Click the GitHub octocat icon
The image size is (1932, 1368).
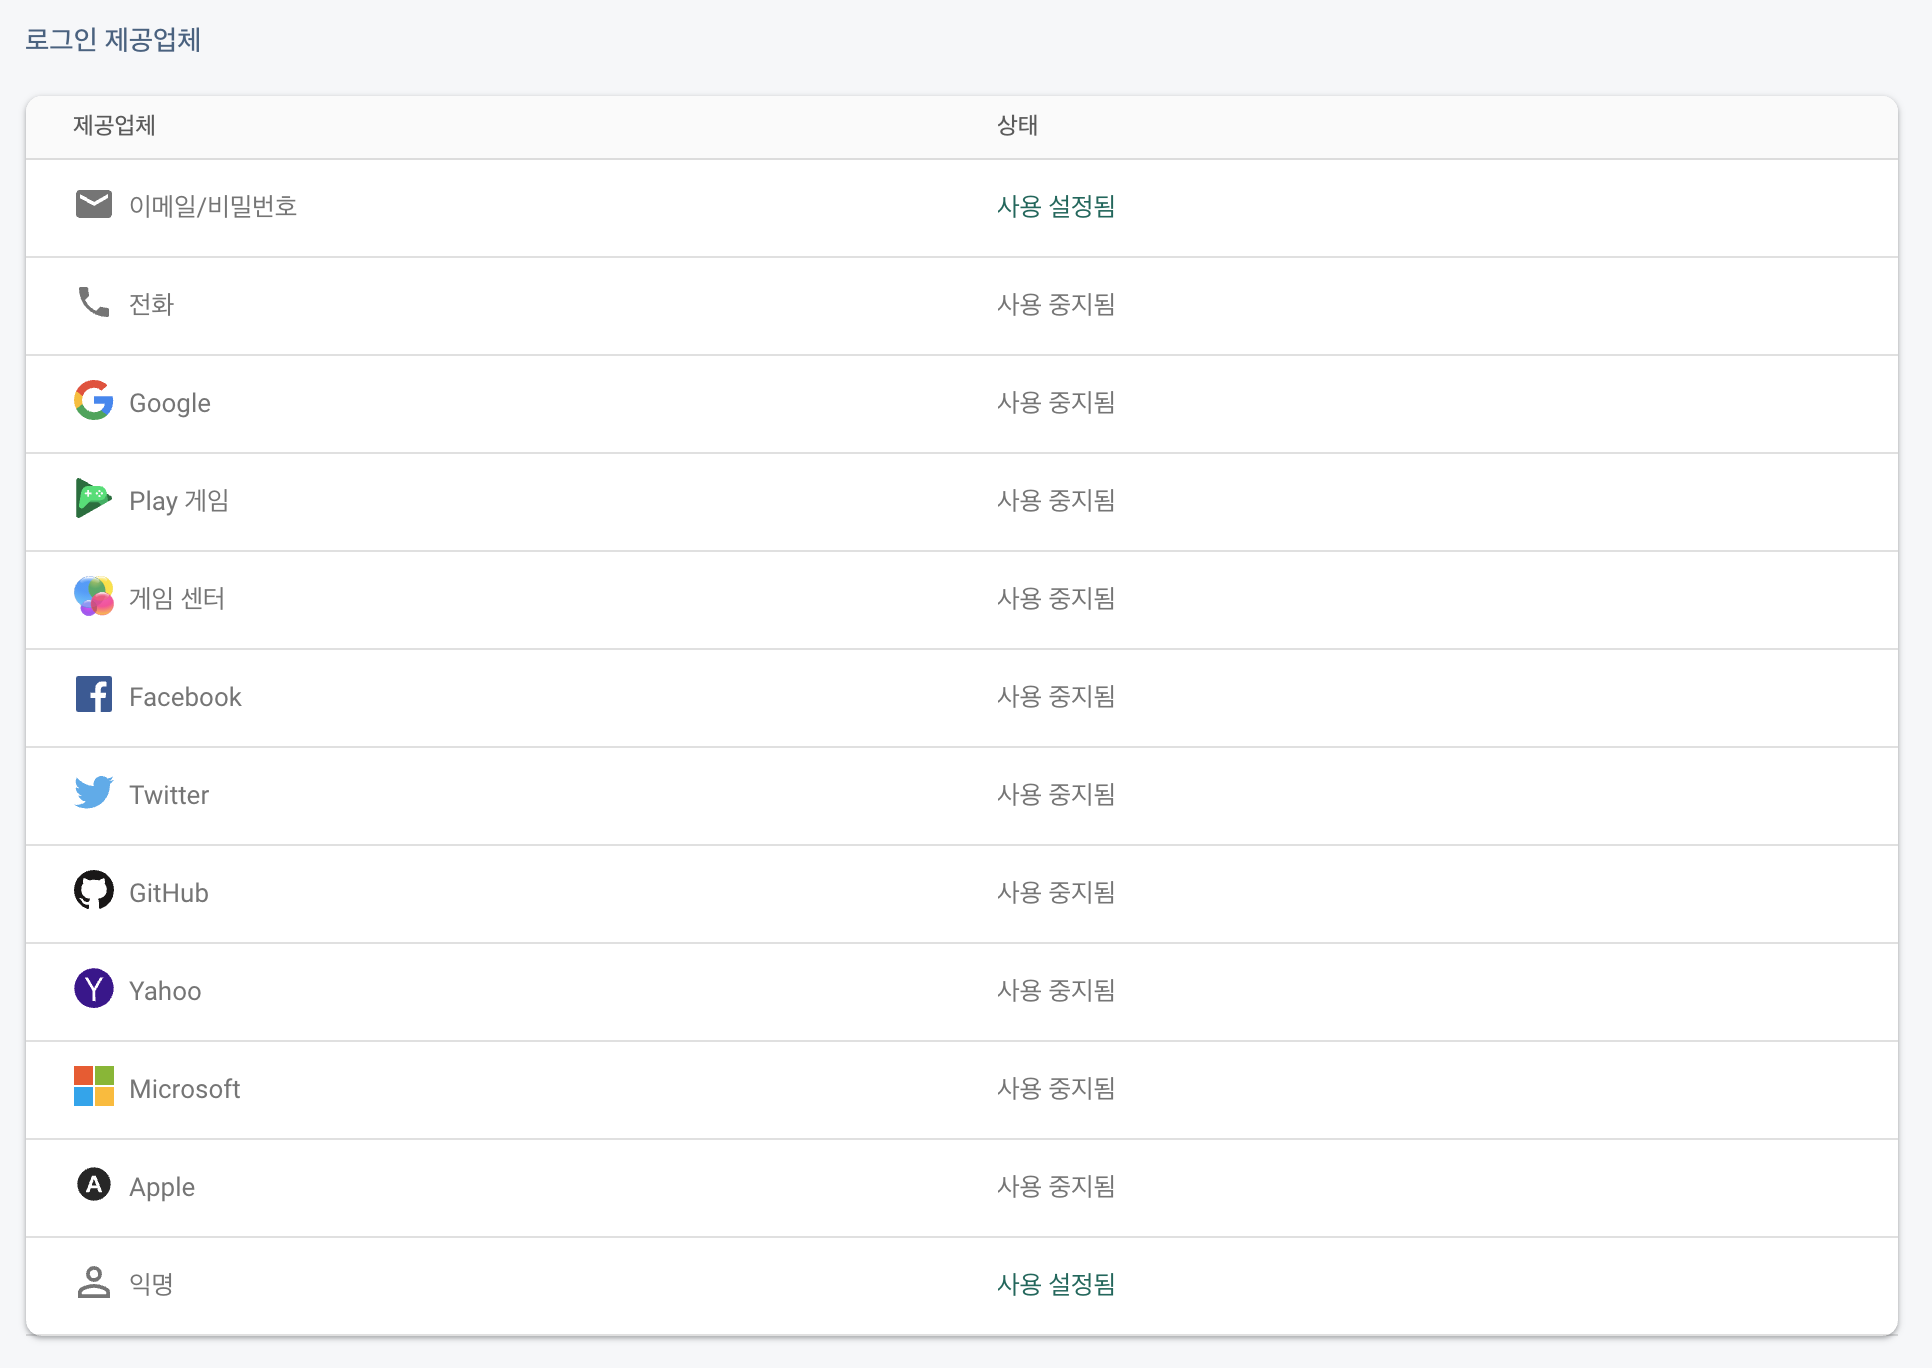tap(94, 890)
